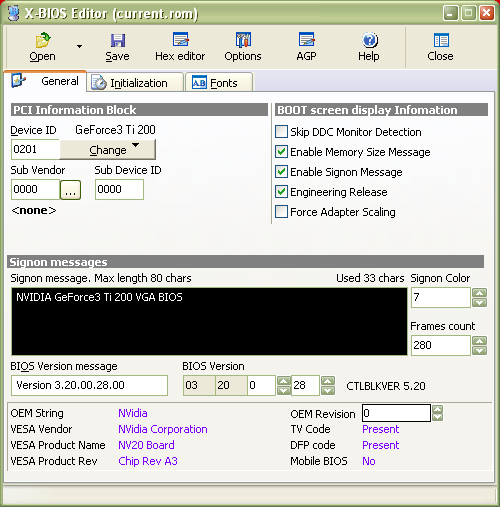Decrease BIOS Version value 28
This screenshot has width=500, height=507.
point(328,390)
